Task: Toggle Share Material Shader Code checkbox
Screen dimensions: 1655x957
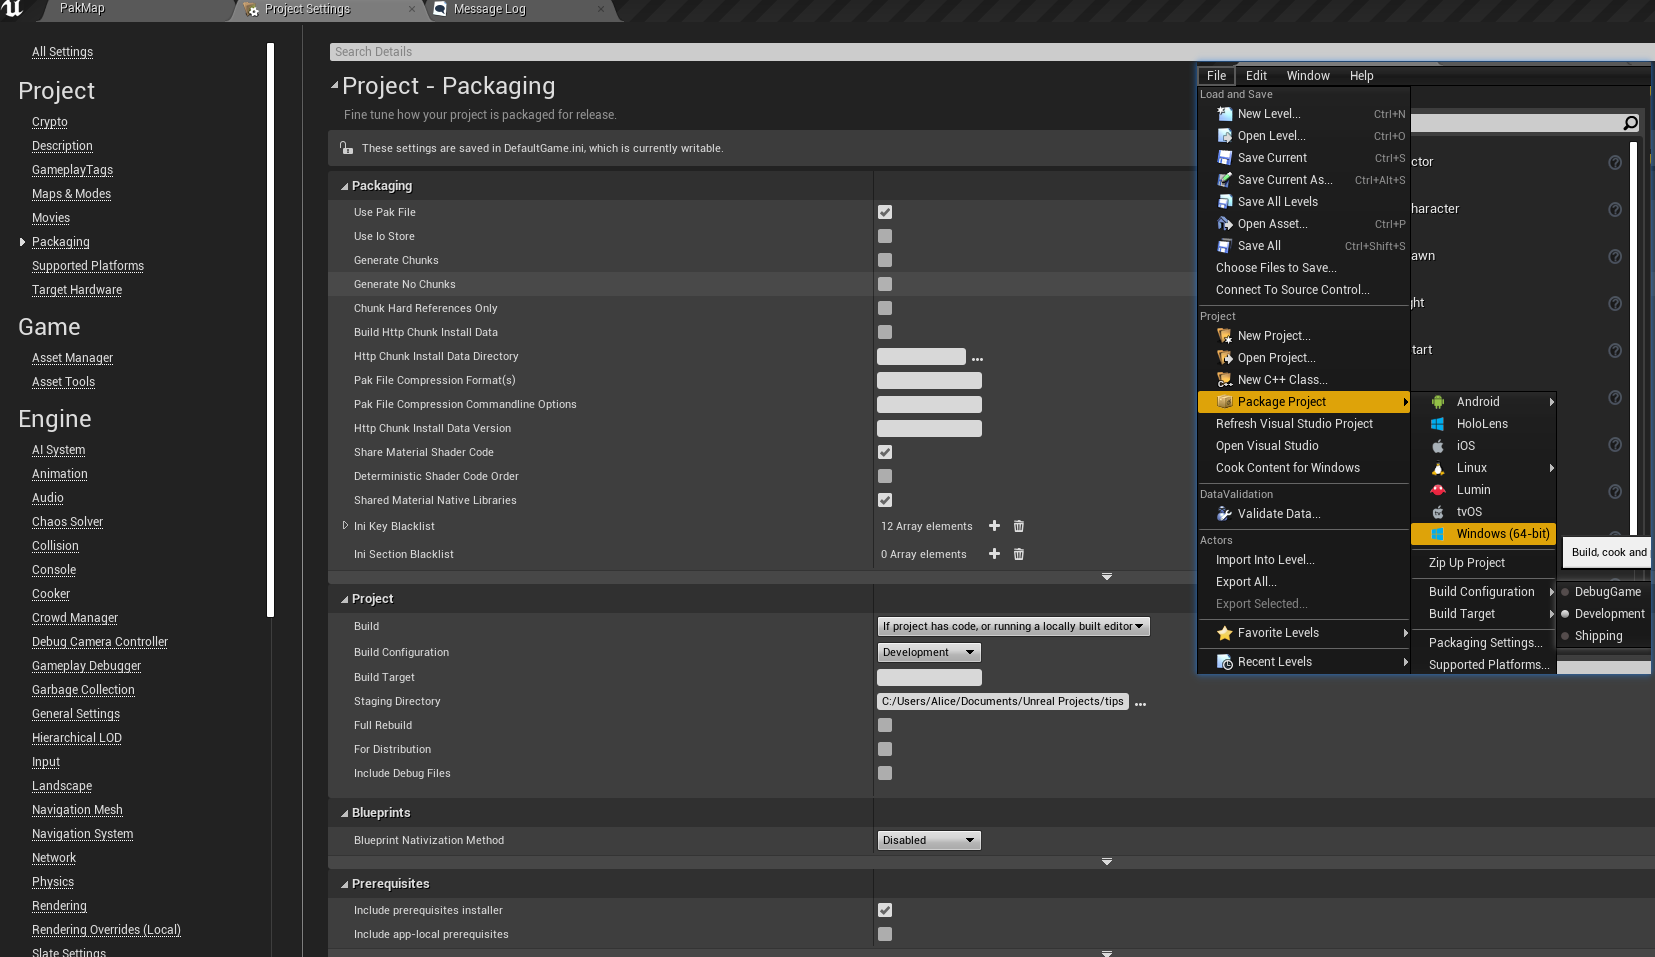Action: coord(885,452)
